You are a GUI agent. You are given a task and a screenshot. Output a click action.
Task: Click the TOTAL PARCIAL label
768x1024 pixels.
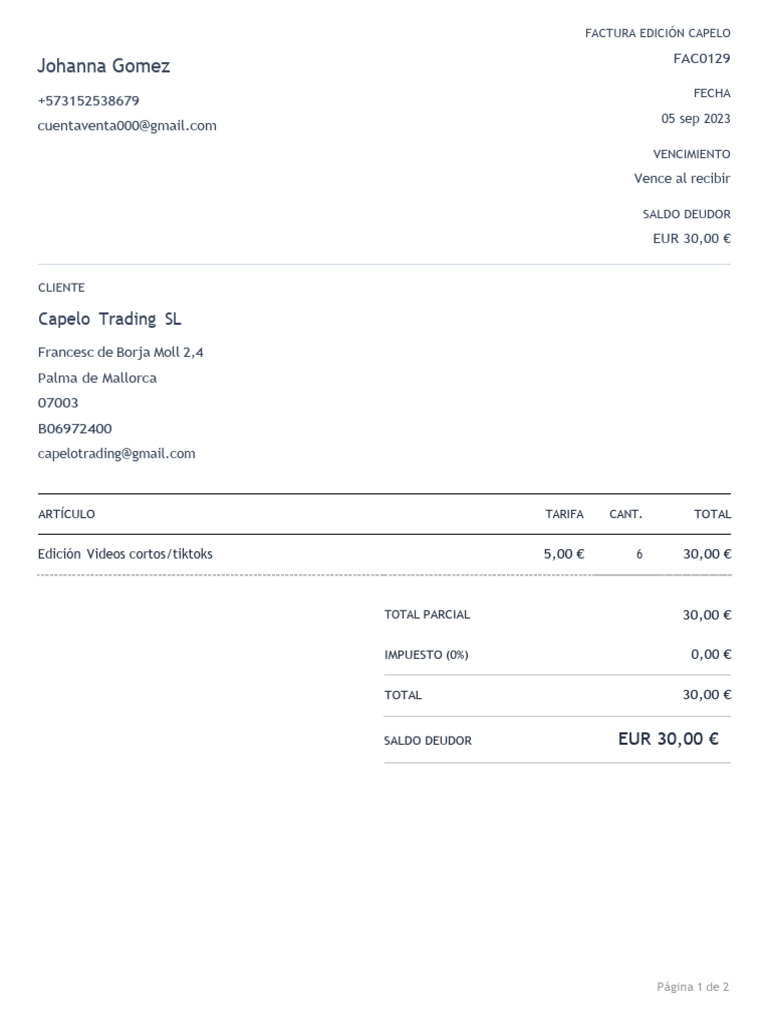(x=427, y=615)
